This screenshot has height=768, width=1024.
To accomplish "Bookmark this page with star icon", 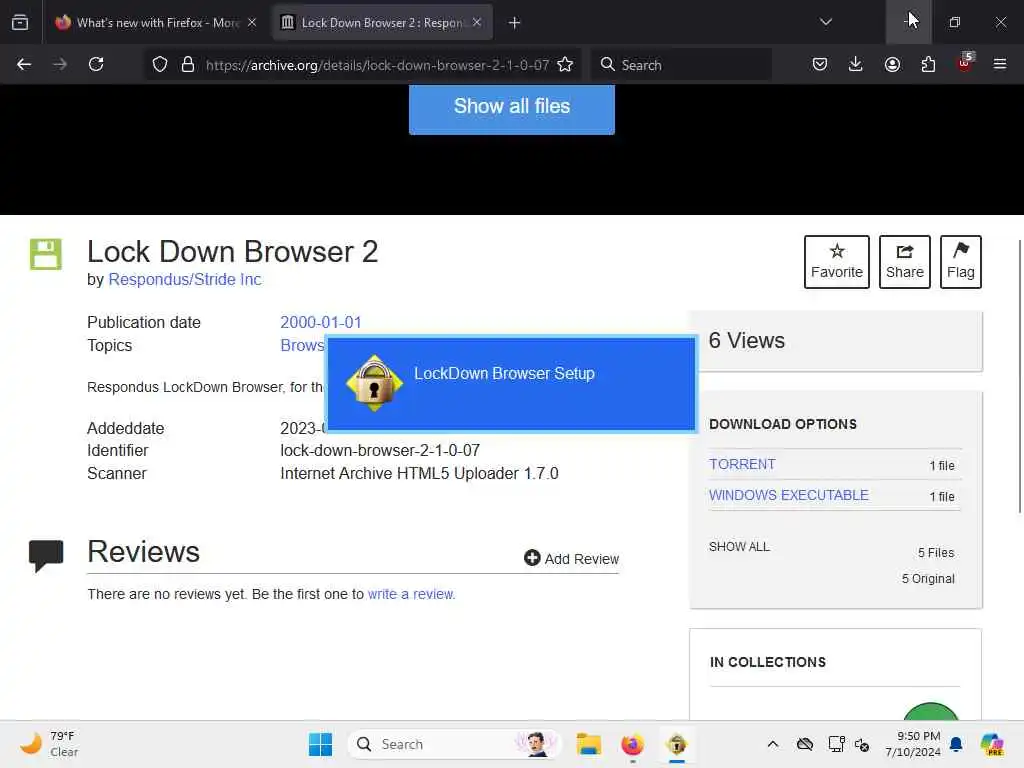I will pos(566,64).
